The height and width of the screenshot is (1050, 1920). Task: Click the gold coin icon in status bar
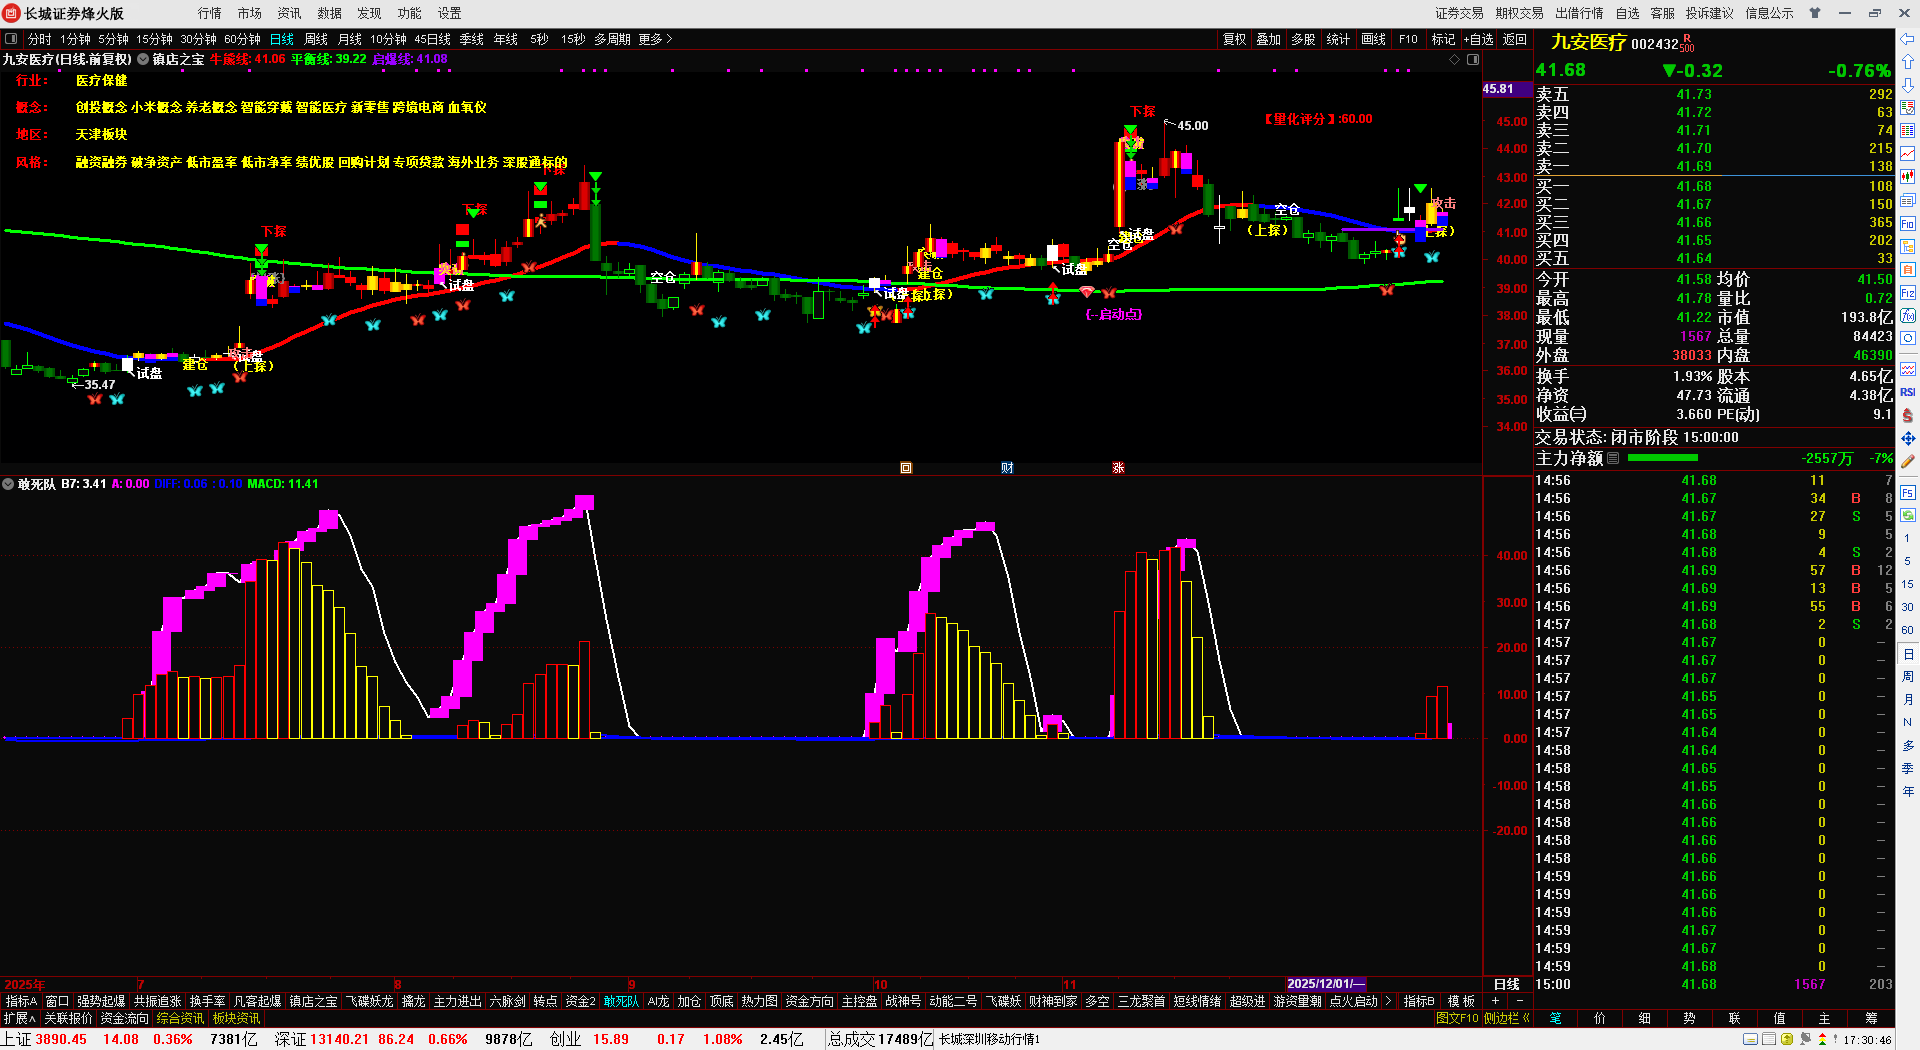[1787, 1039]
